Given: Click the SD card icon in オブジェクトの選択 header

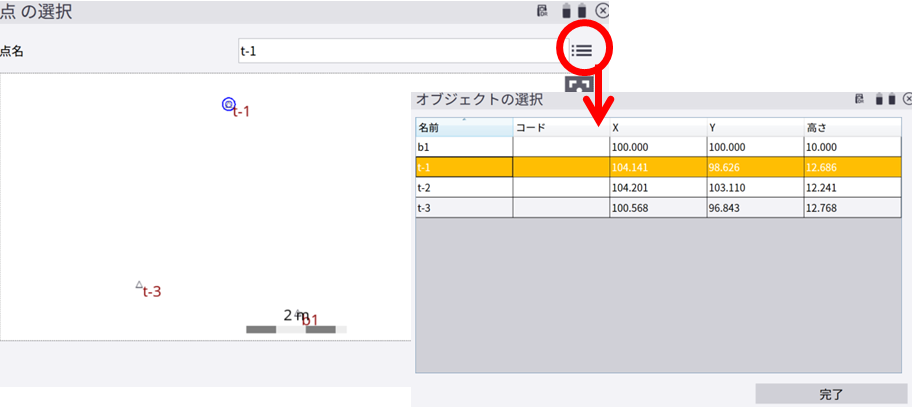Looking at the screenshot, I should pyautogui.click(x=859, y=99).
